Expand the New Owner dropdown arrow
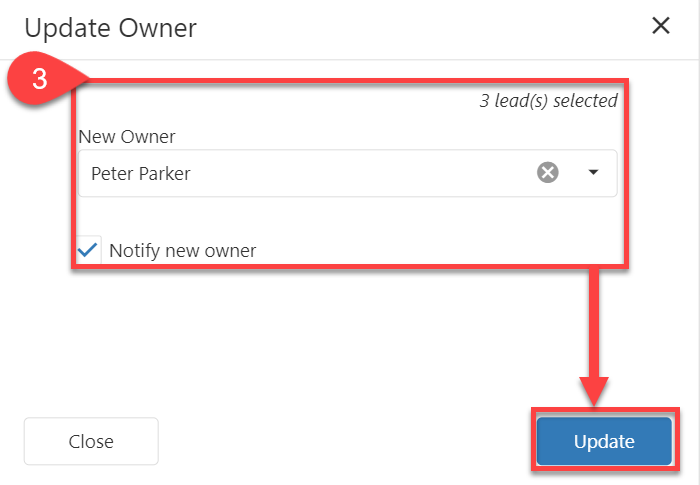This screenshot has width=700, height=485. (593, 173)
